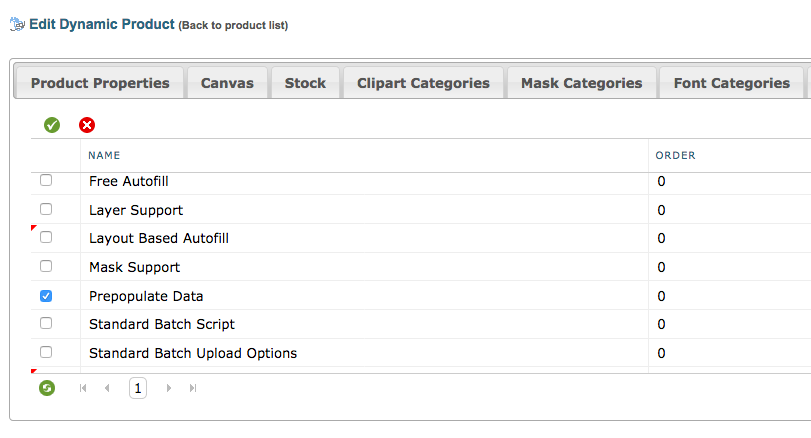Switch to the Canvas tab
The image size is (811, 438).
point(227,83)
